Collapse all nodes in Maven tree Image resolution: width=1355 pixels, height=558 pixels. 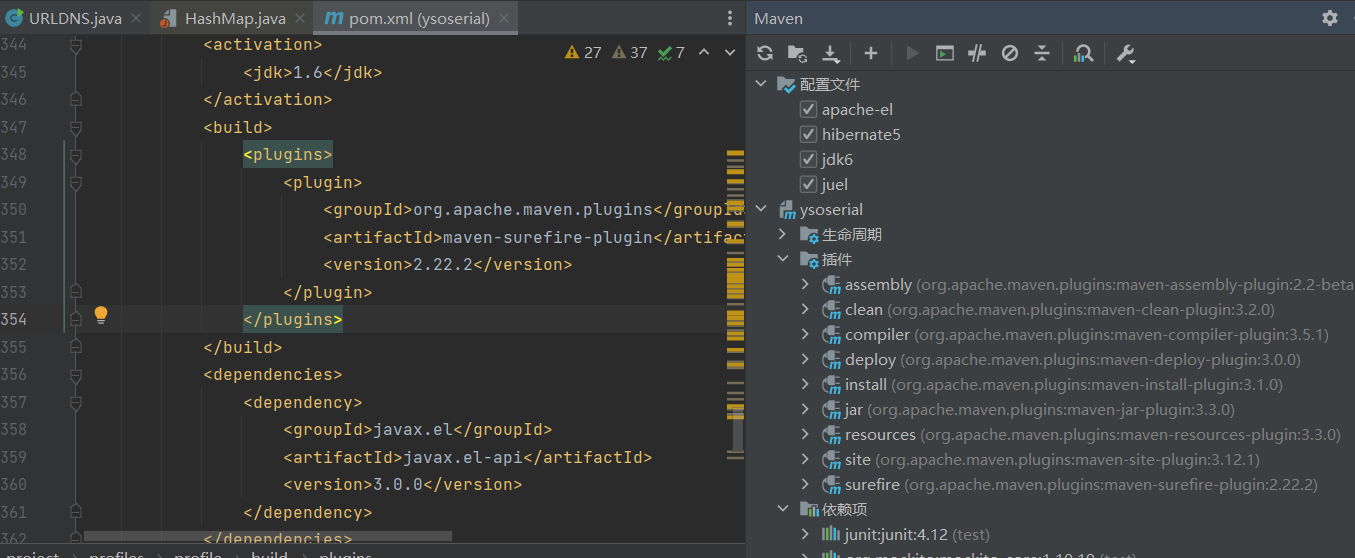1041,53
